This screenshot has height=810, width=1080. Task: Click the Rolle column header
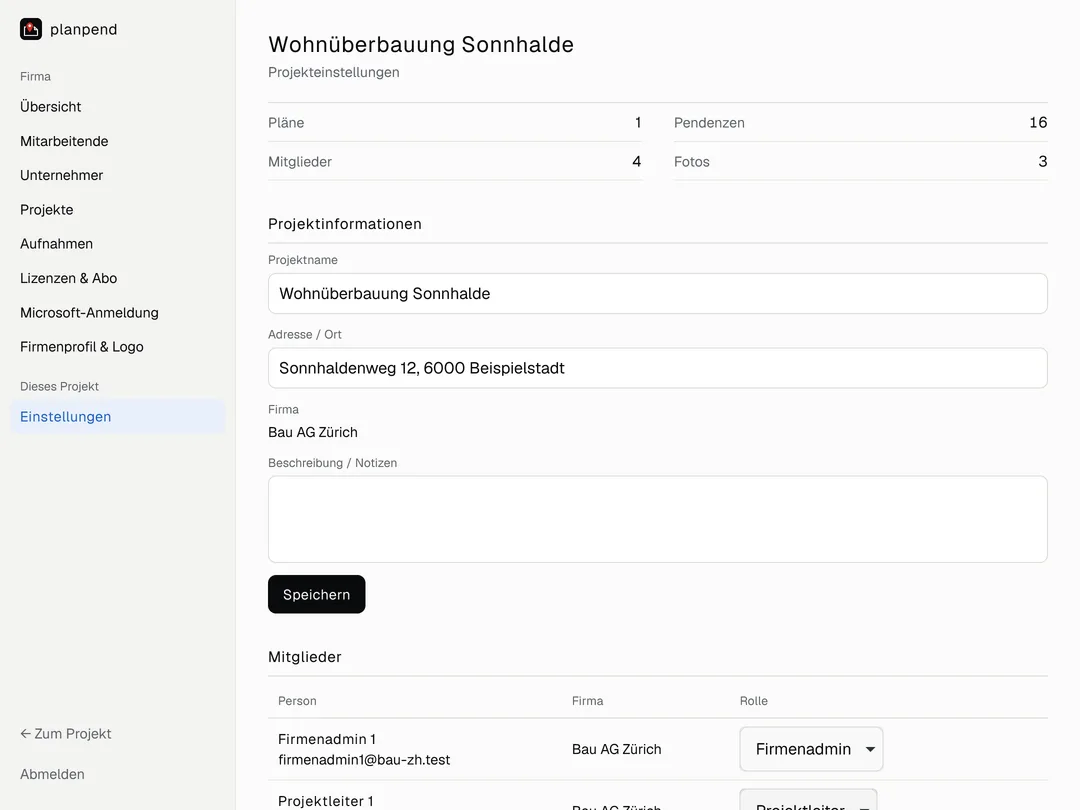click(x=754, y=700)
